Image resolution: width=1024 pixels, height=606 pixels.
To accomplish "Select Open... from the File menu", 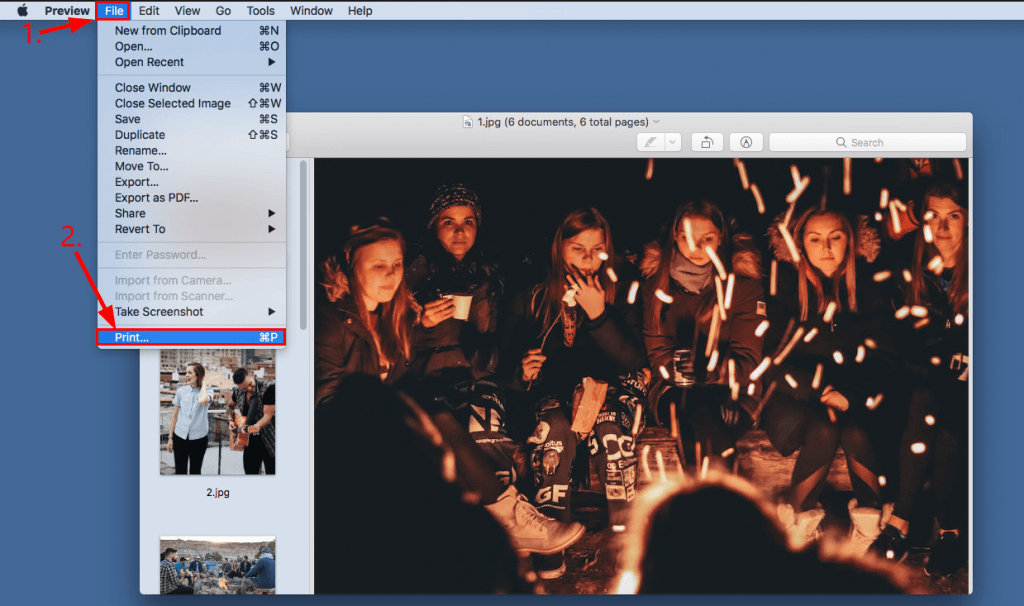I will 192,46.
